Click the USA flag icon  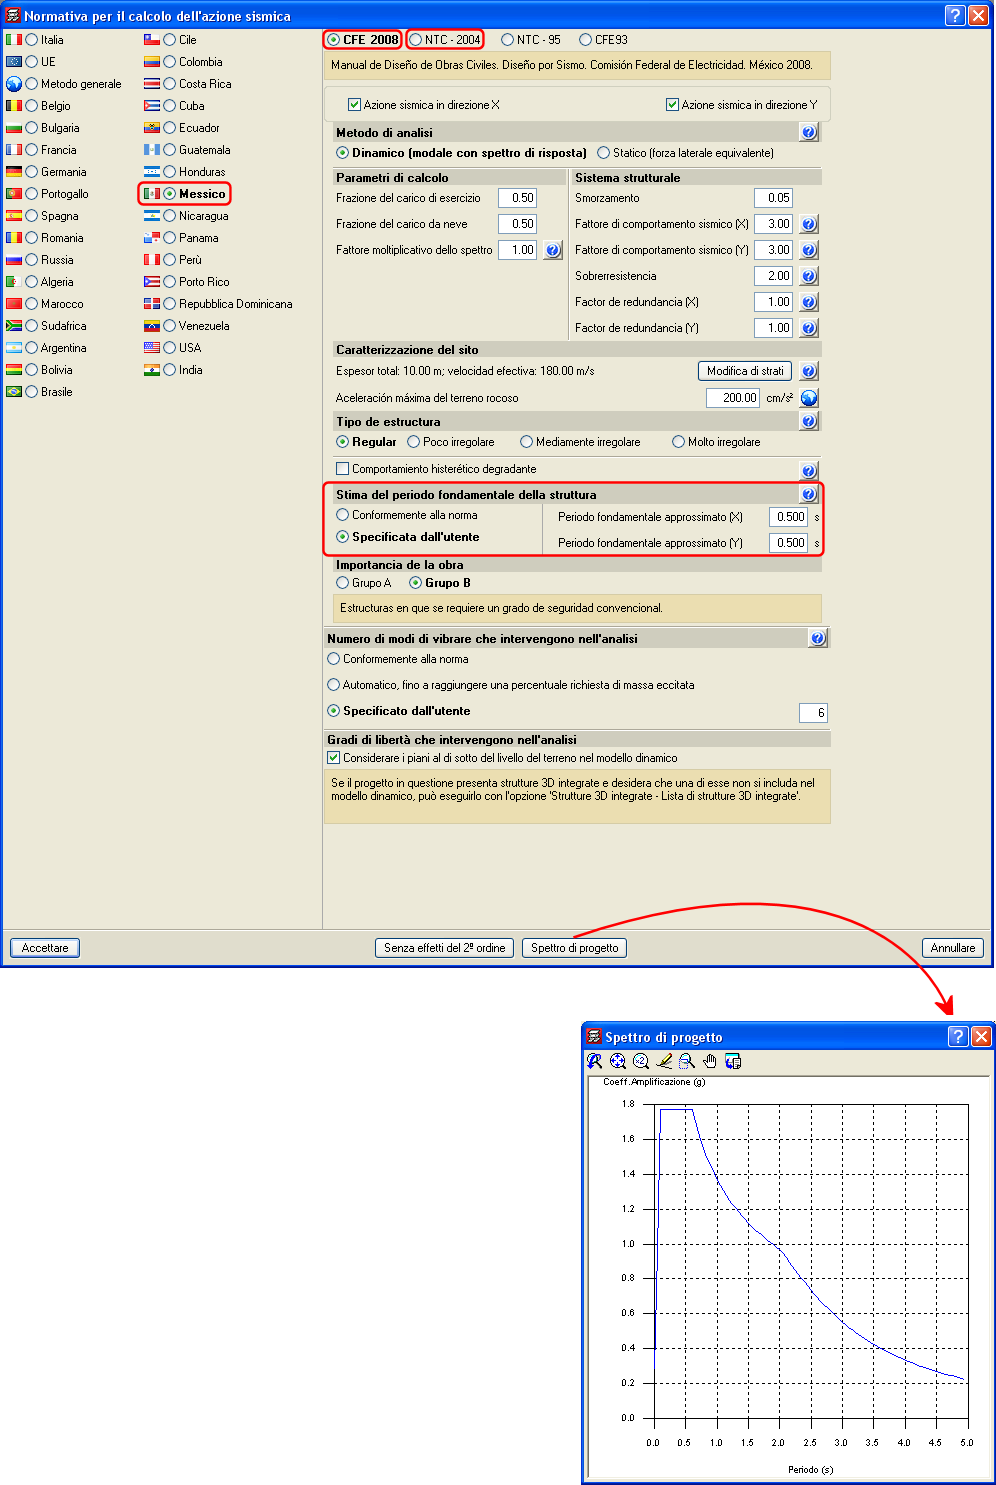click(152, 348)
